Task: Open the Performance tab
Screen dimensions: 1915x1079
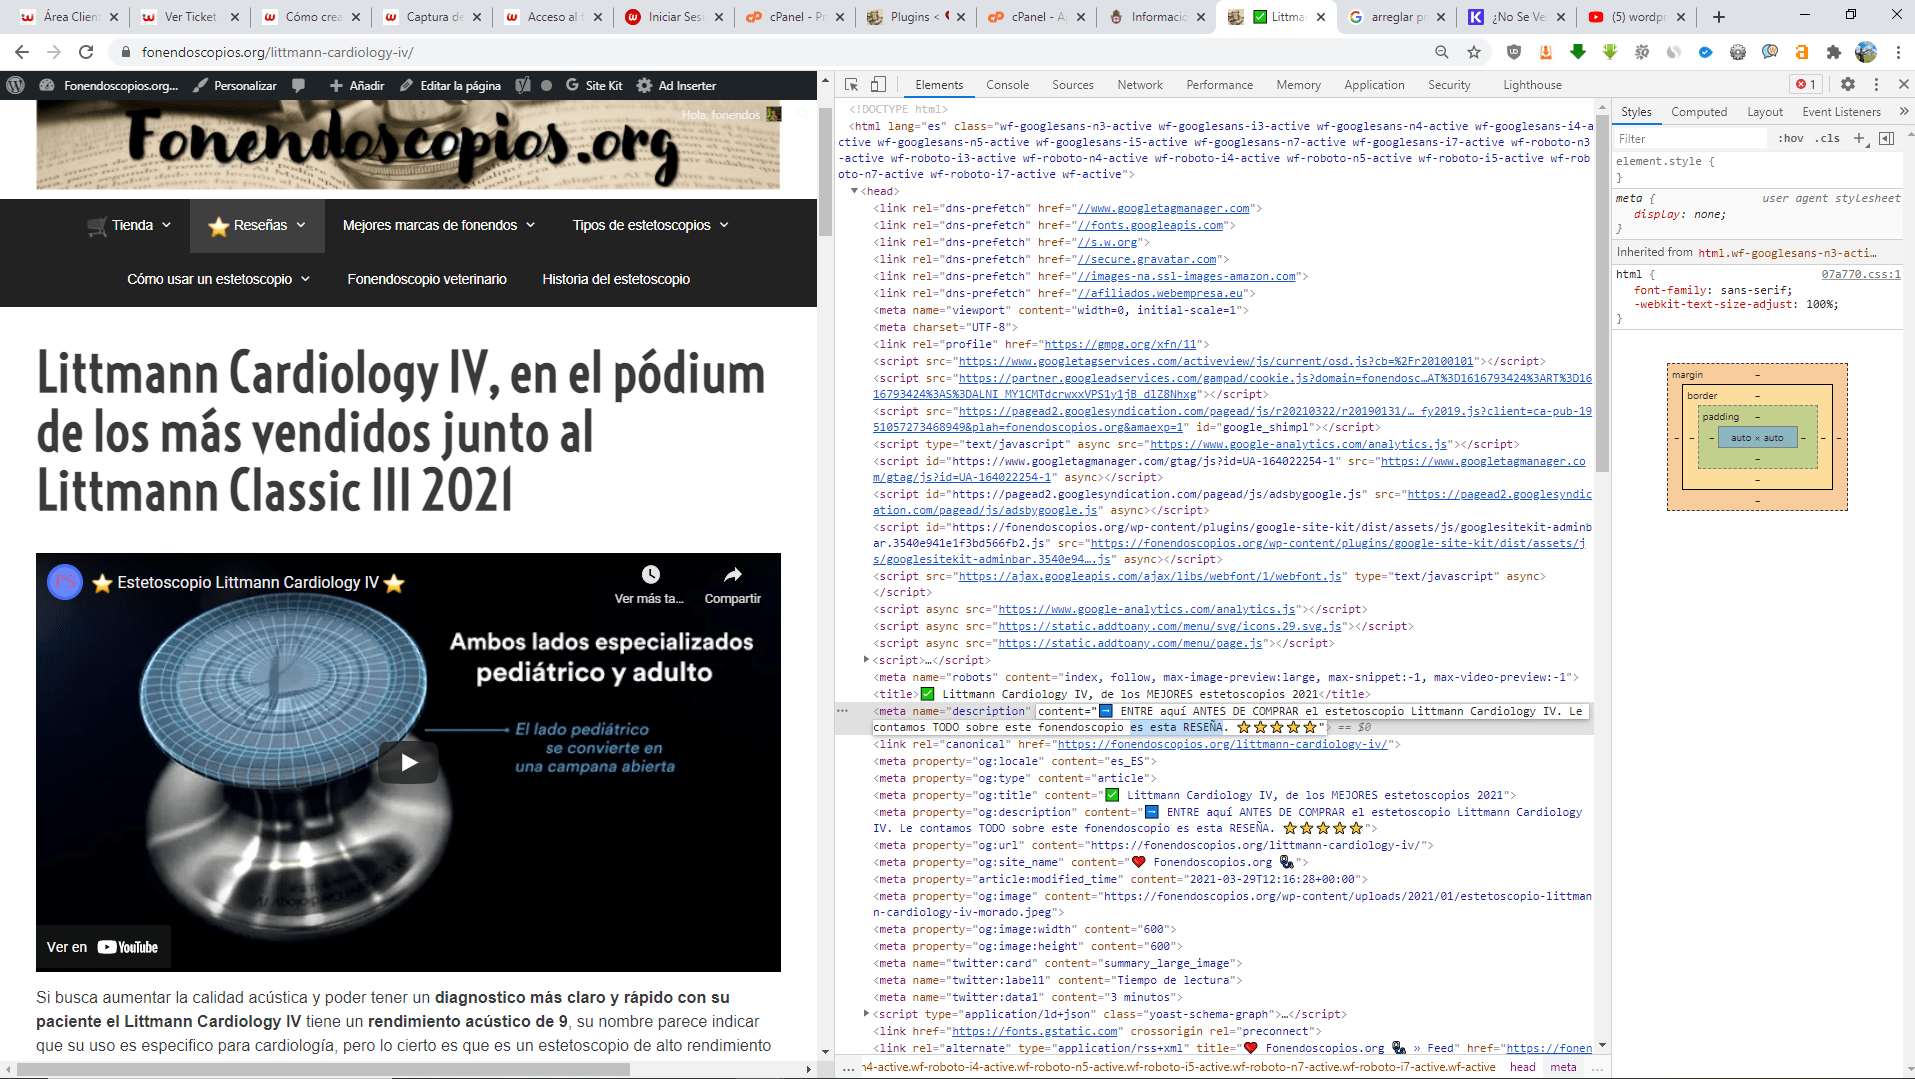Action: [1219, 85]
